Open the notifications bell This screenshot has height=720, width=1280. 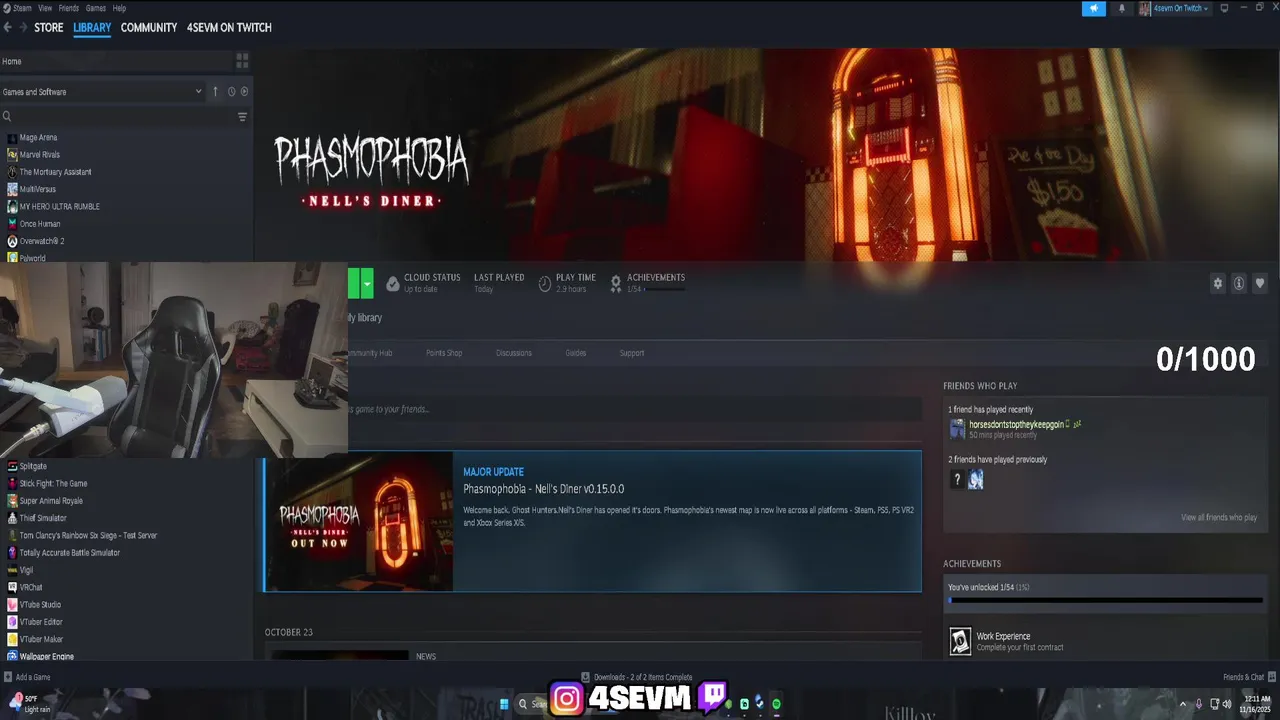[x=1121, y=8]
